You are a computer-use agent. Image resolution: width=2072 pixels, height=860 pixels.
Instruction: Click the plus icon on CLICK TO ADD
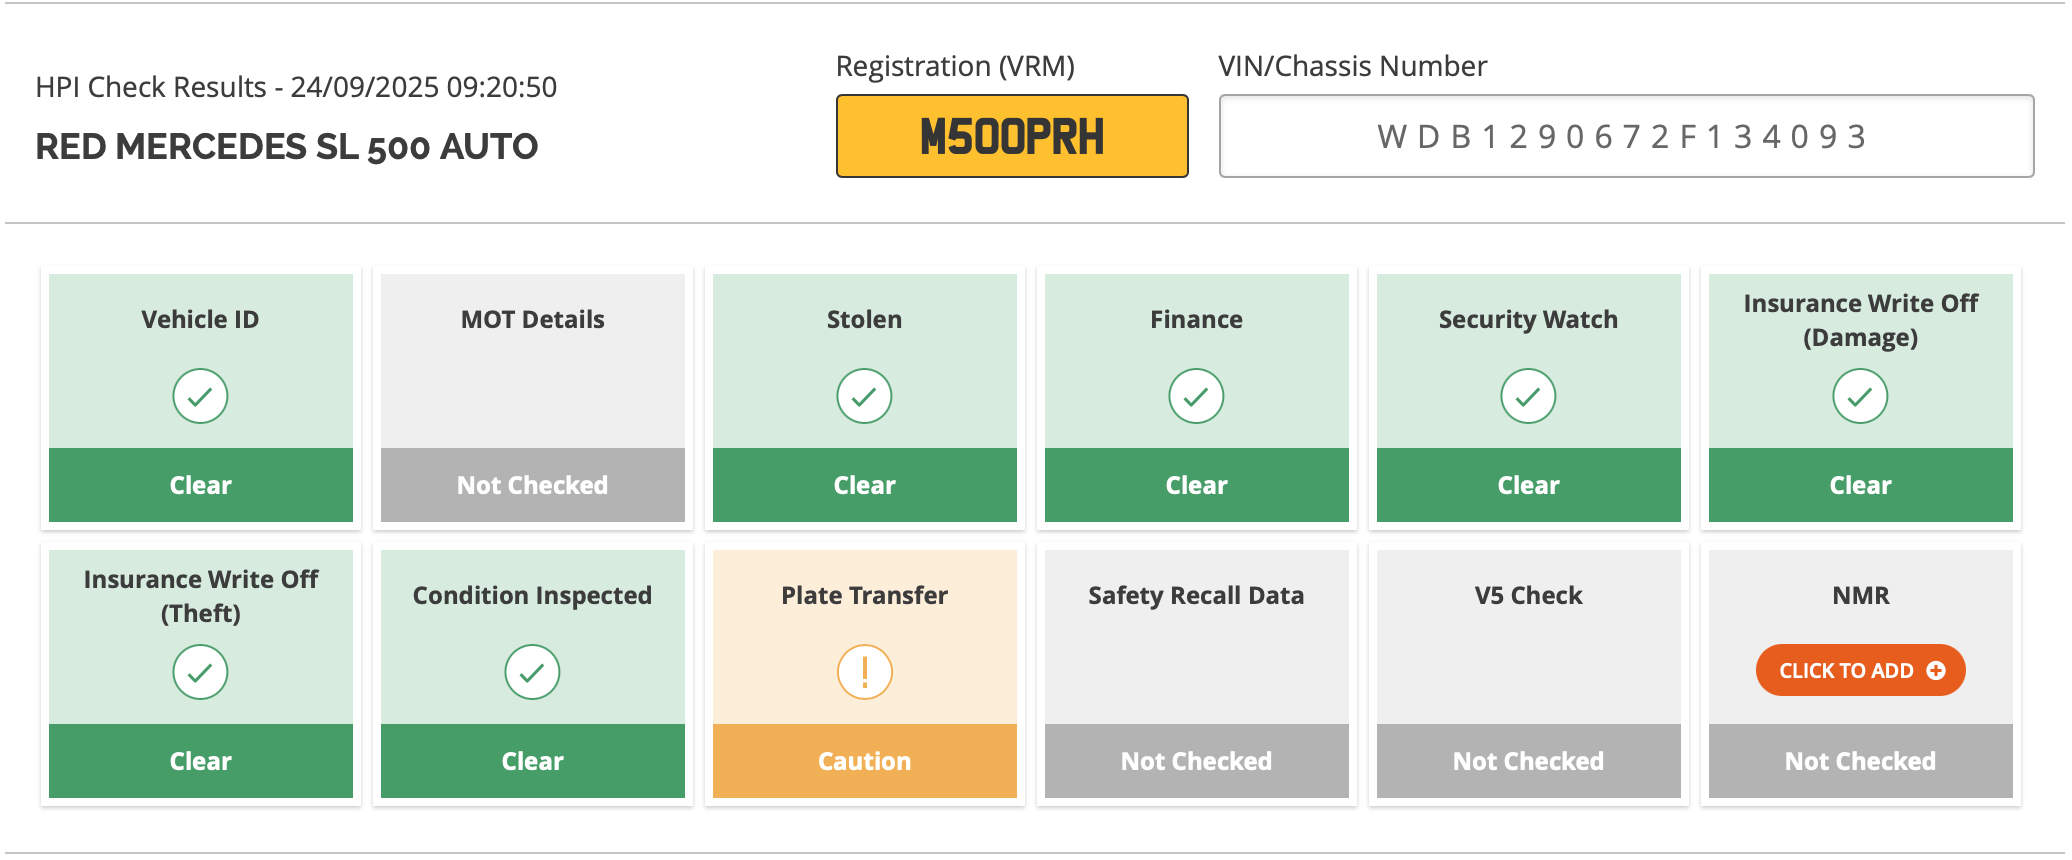pos(1936,671)
